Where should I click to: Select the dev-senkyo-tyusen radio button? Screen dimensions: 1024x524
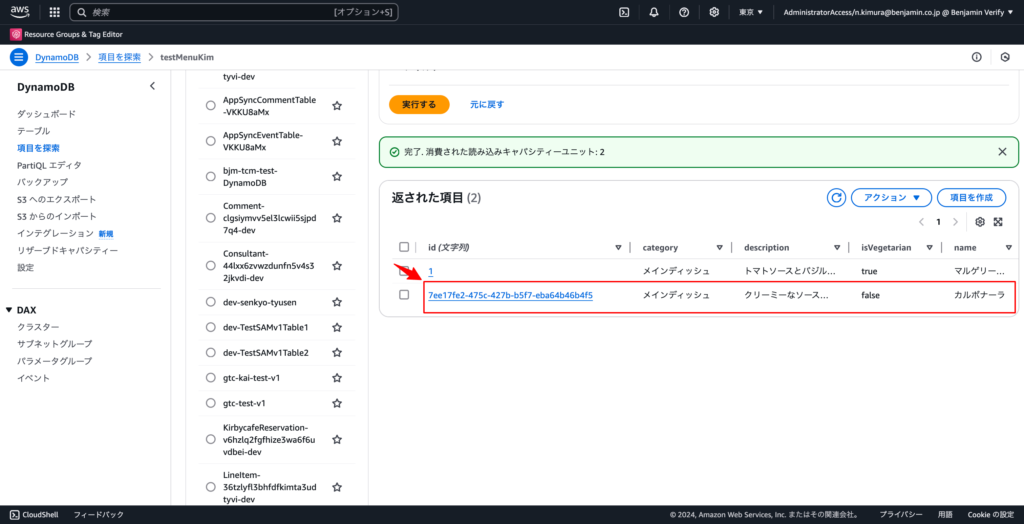(210, 302)
